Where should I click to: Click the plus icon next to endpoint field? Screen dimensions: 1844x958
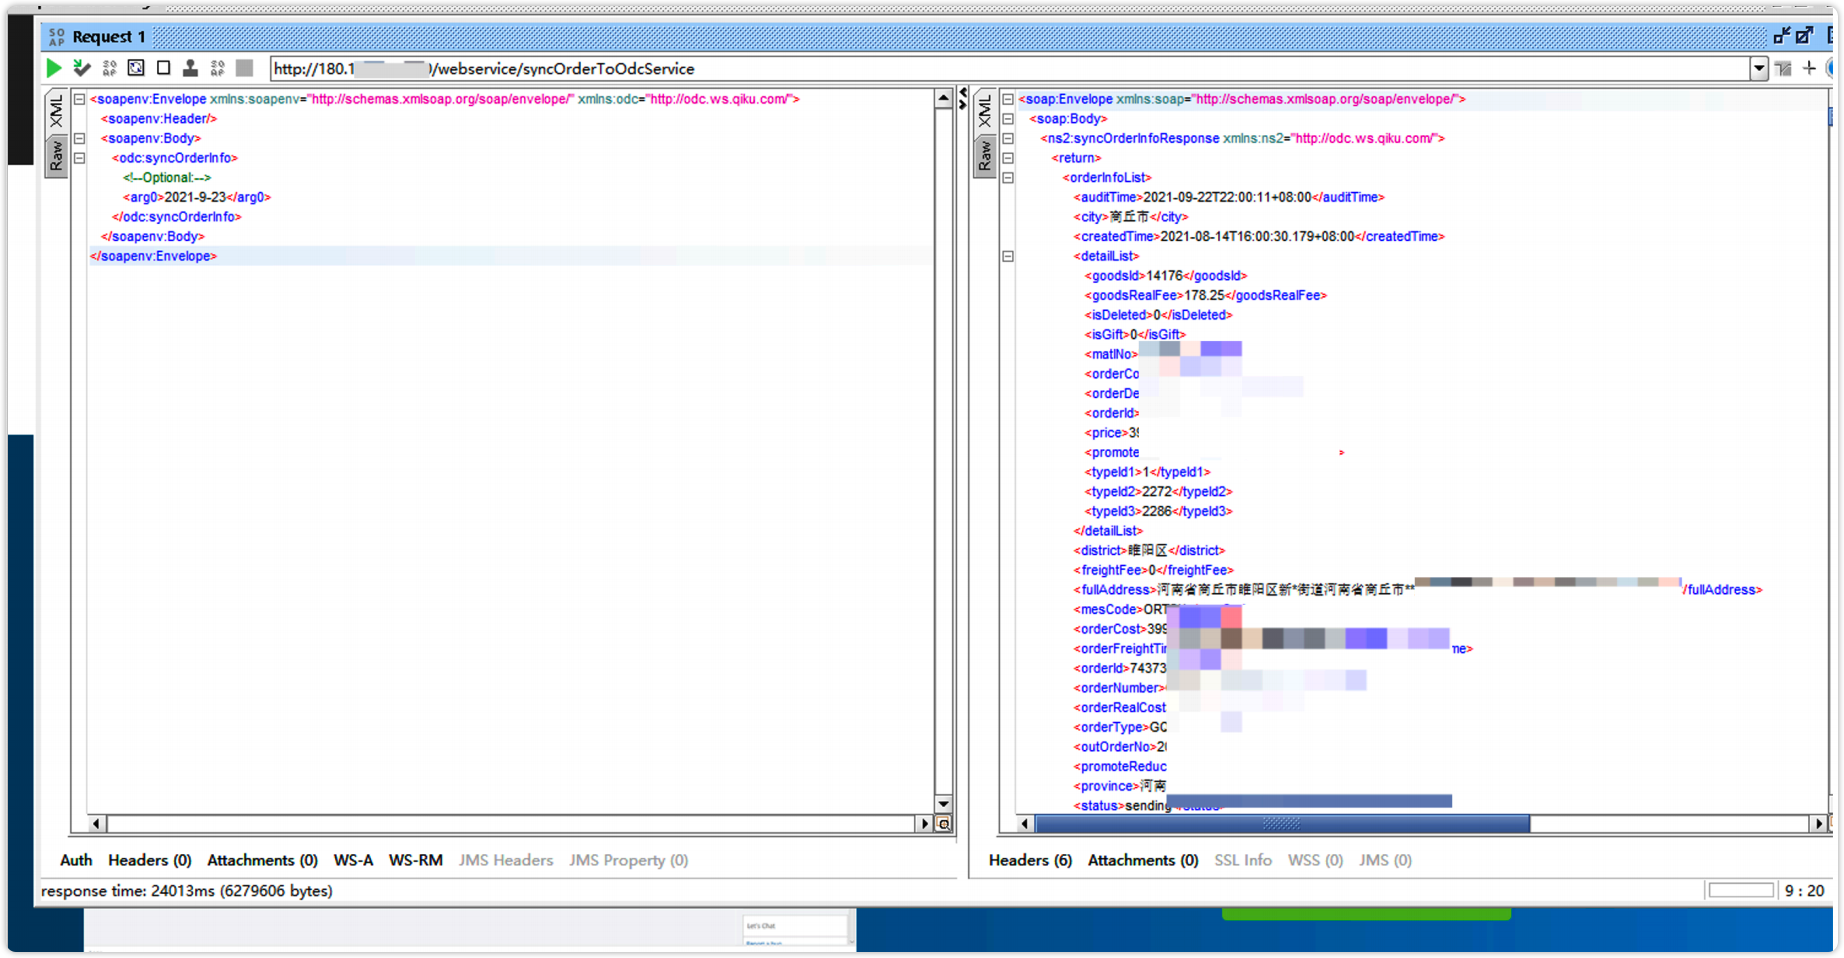pyautogui.click(x=1809, y=68)
